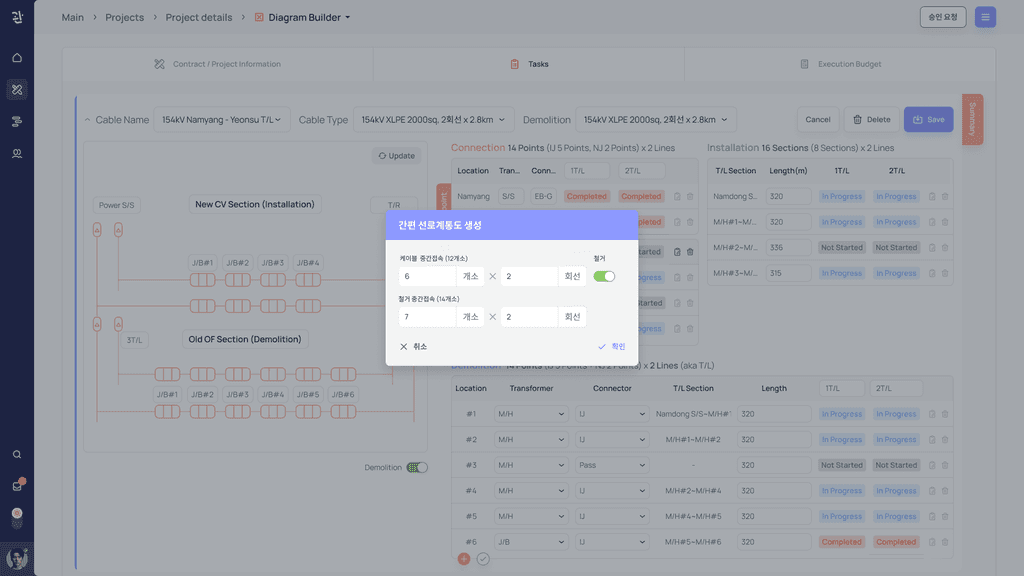1024x576 pixels.
Task: Click the 승인 요청 button
Action: (942, 17)
